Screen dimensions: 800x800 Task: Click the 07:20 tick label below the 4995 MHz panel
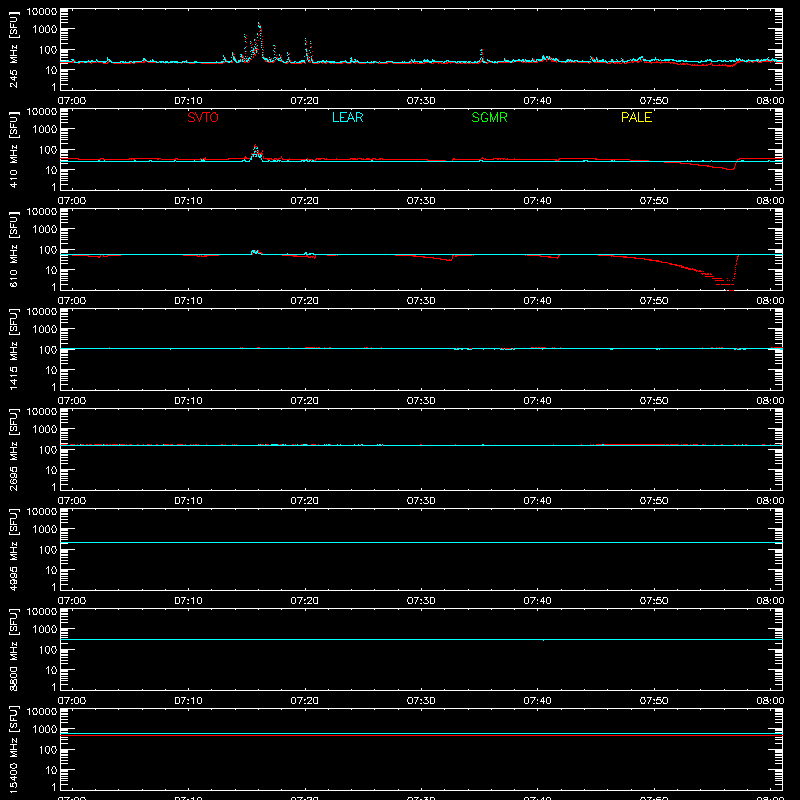tap(305, 601)
